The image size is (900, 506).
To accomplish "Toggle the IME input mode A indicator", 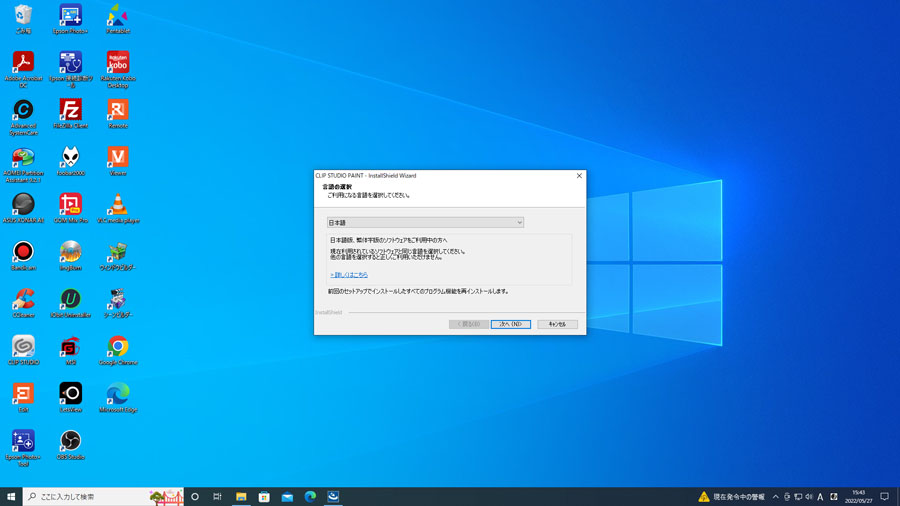I will tap(820, 497).
